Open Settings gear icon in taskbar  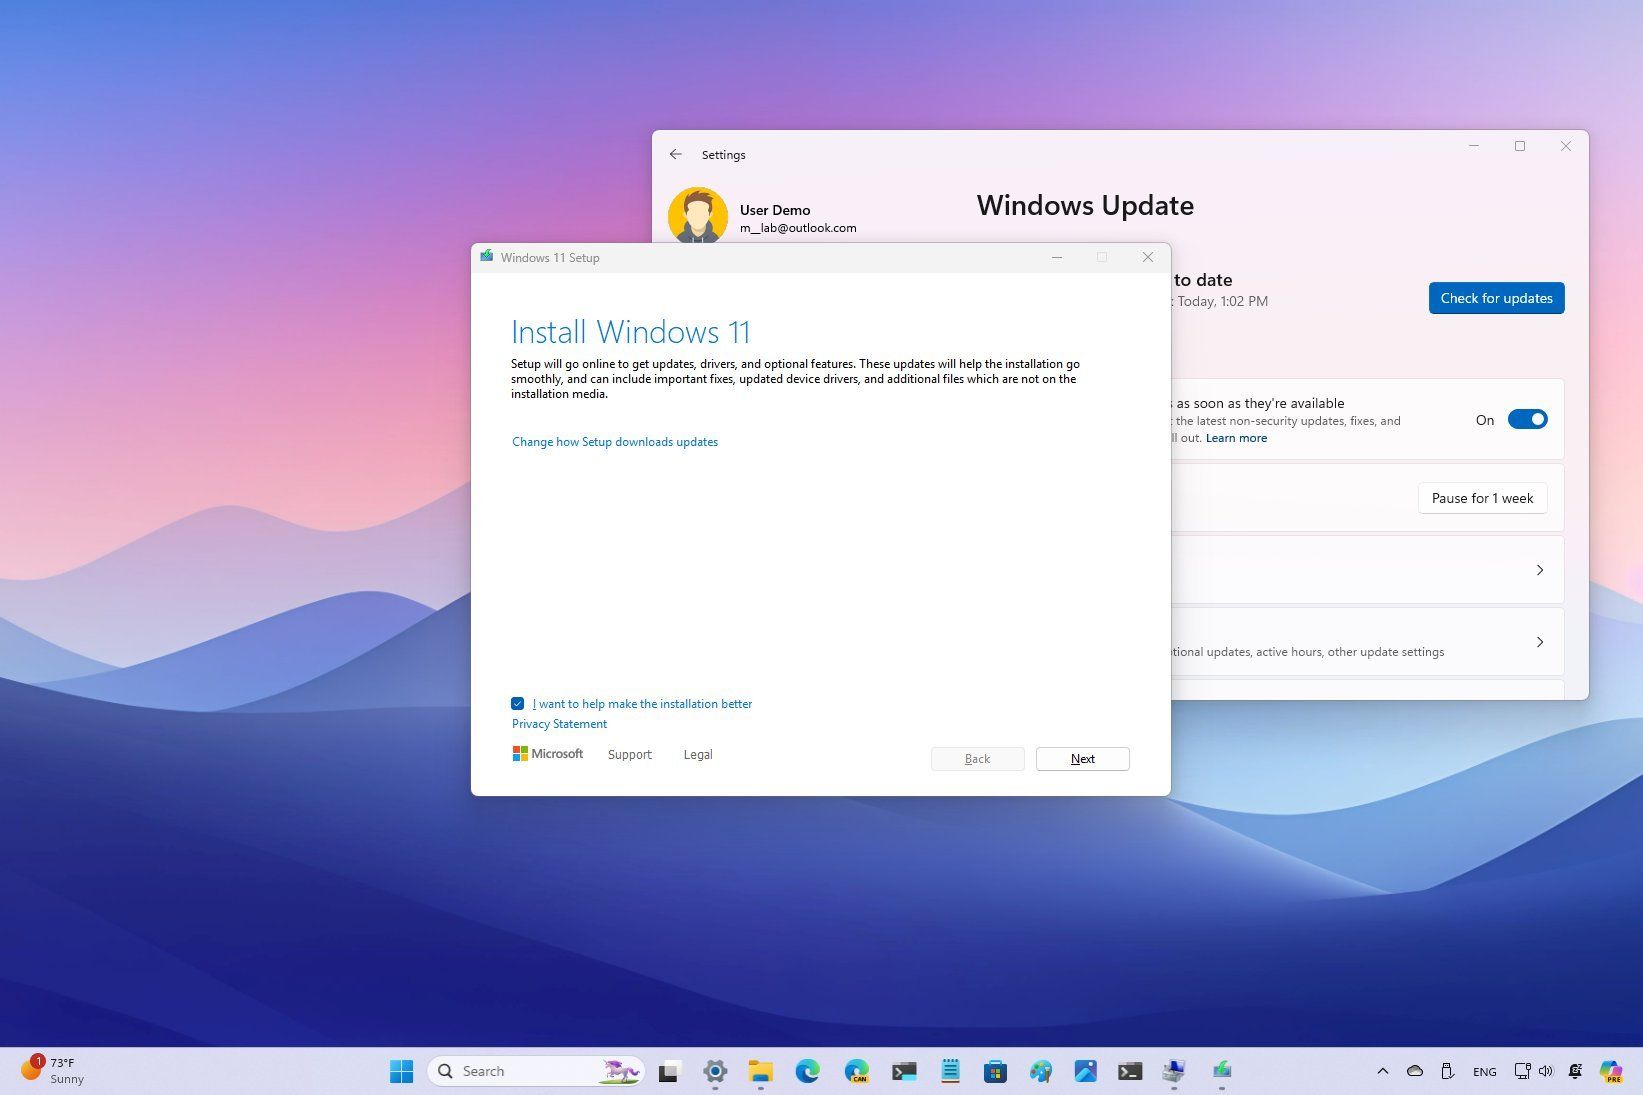tap(715, 1071)
